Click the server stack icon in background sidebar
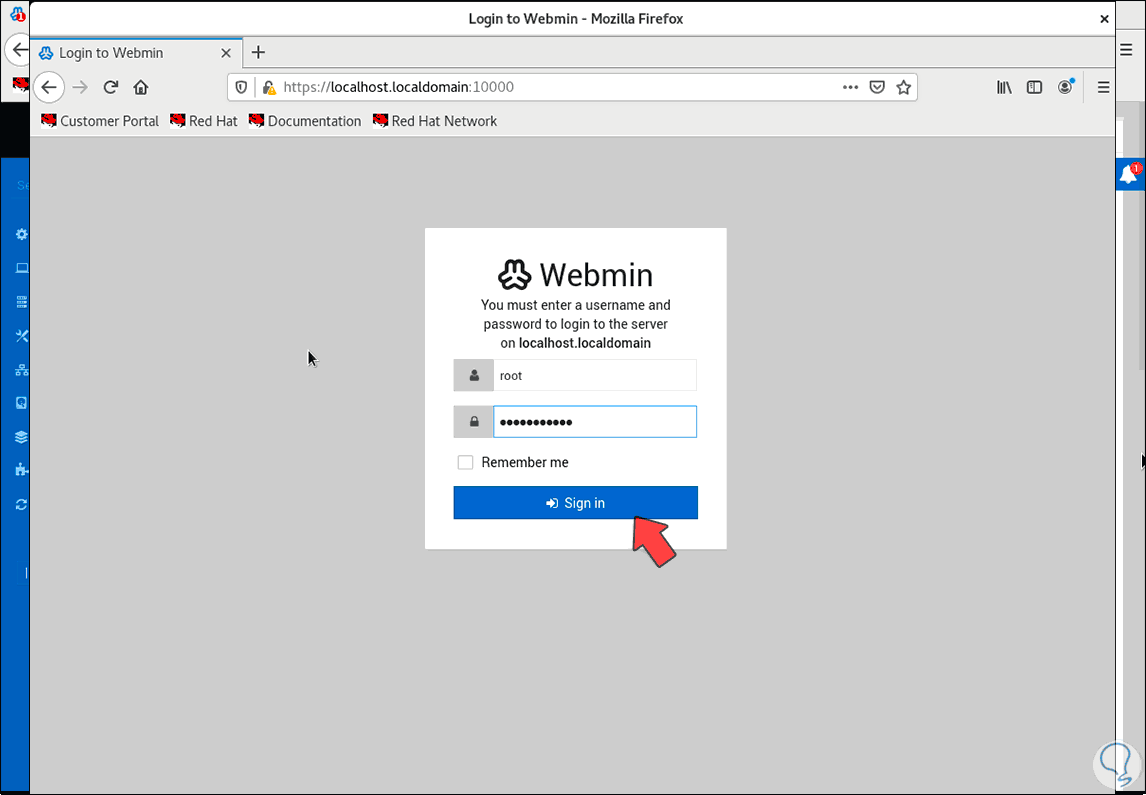 click(22, 302)
